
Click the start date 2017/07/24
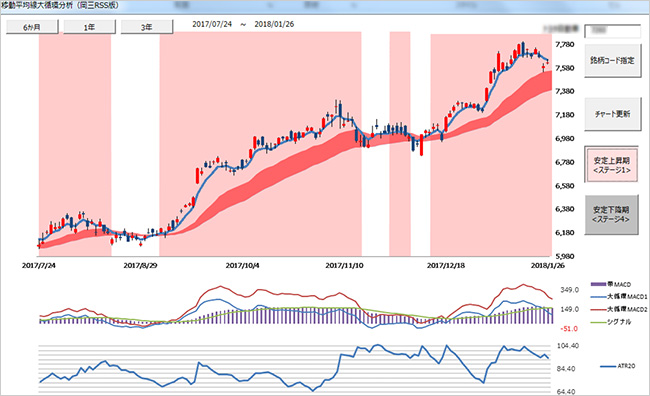pos(212,24)
